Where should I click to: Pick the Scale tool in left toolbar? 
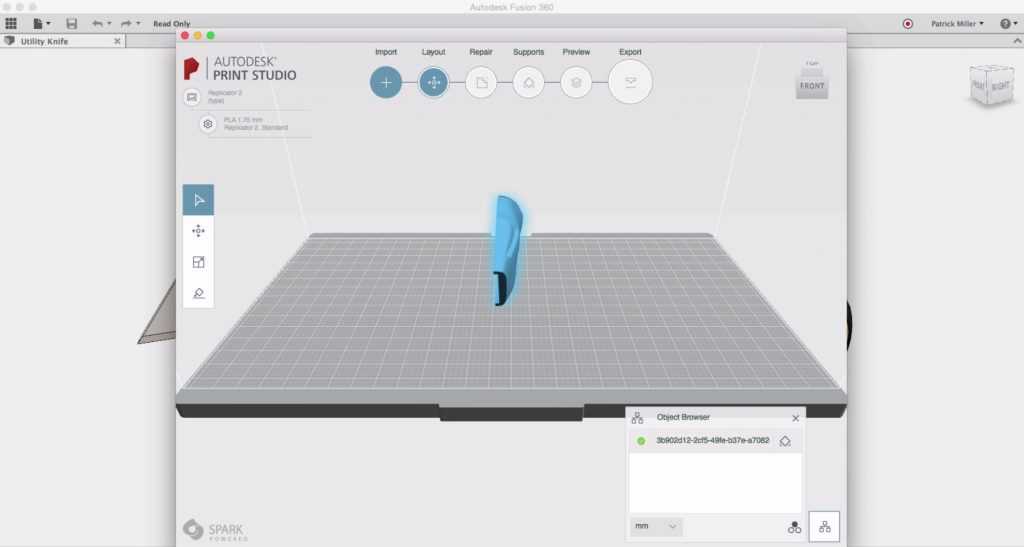pos(198,262)
